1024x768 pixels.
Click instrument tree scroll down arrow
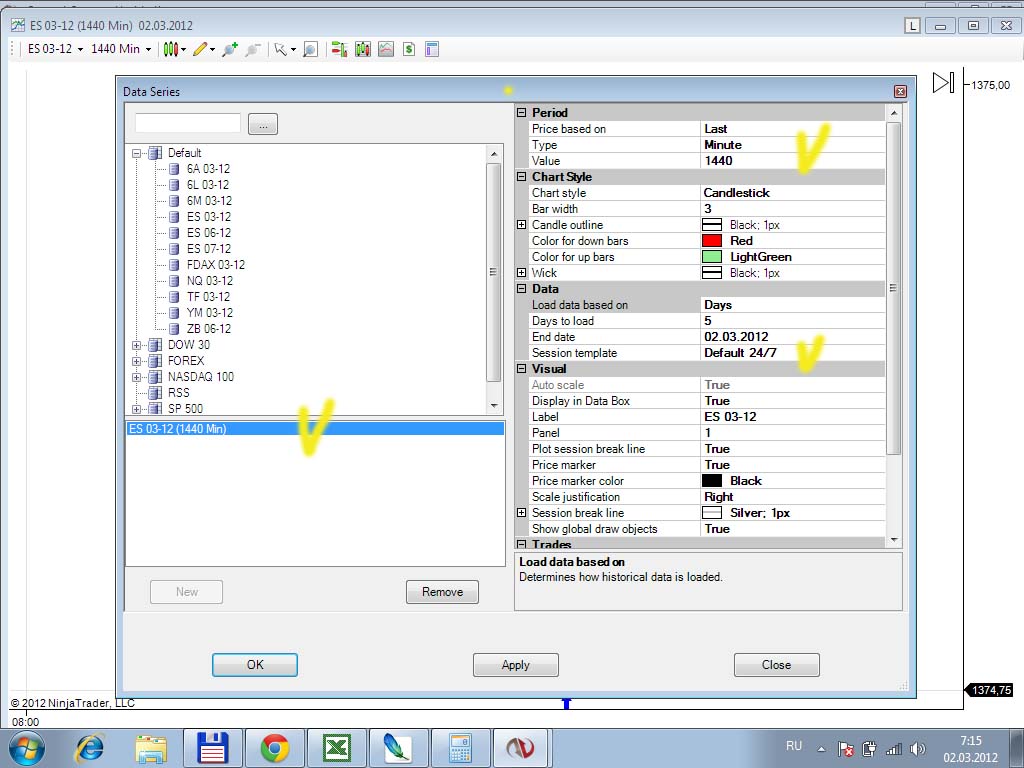coord(494,406)
